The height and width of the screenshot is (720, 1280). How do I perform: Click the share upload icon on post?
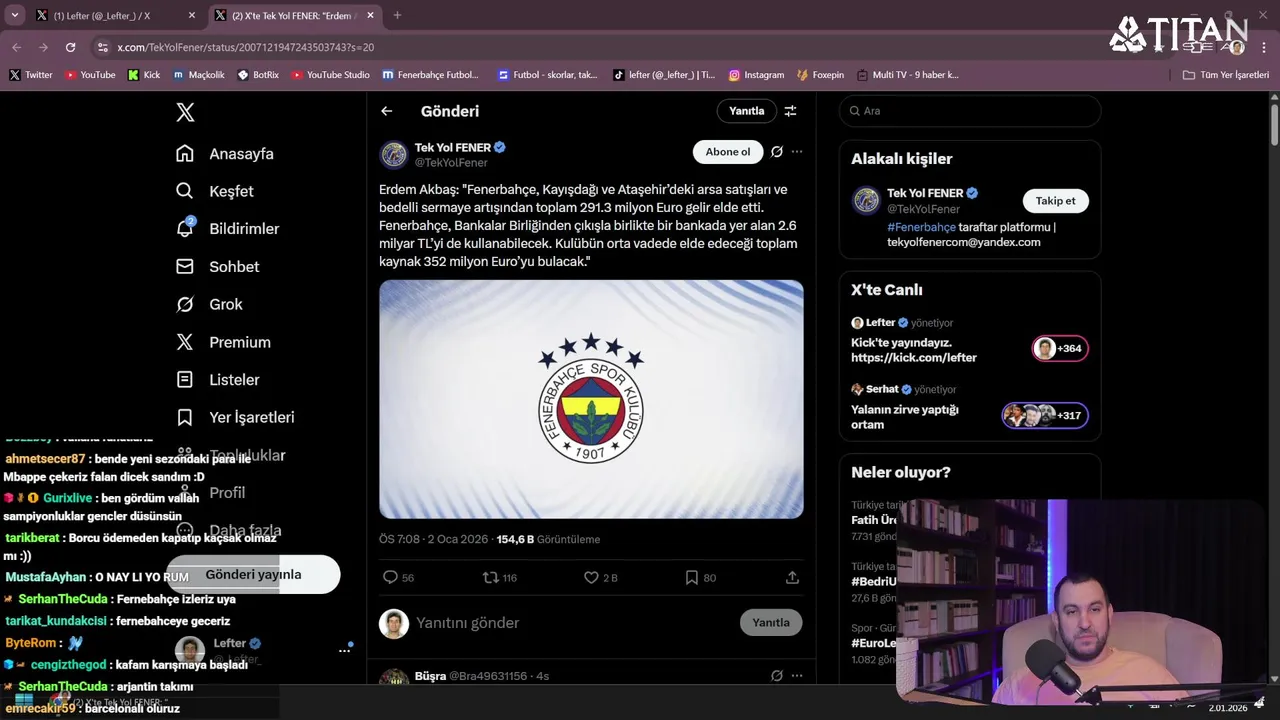tap(792, 577)
